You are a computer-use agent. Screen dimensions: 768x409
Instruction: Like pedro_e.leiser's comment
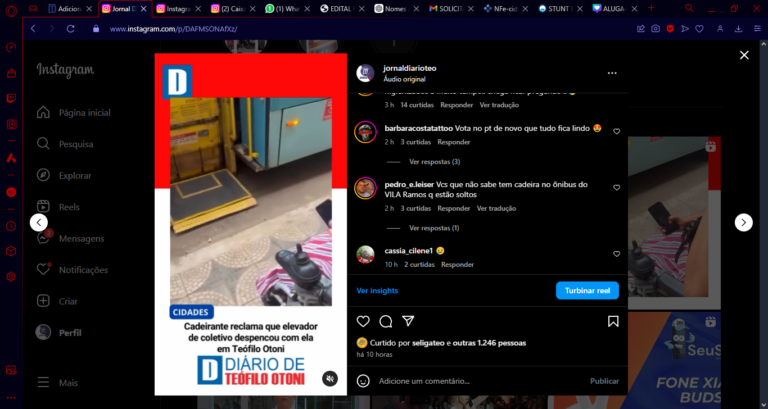click(617, 188)
